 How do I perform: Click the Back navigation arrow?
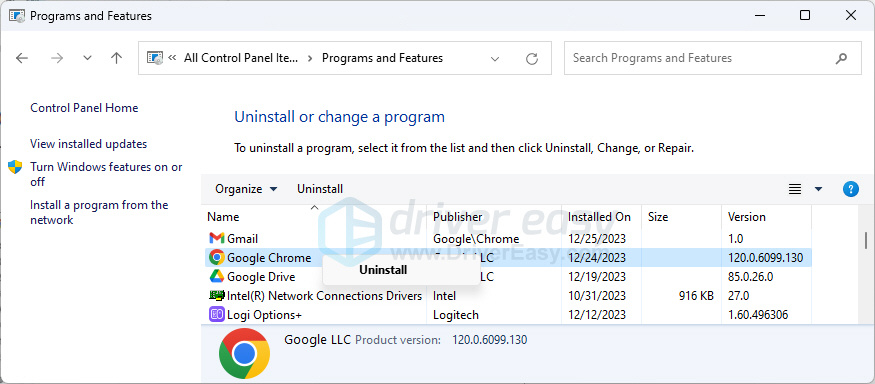tap(22, 58)
